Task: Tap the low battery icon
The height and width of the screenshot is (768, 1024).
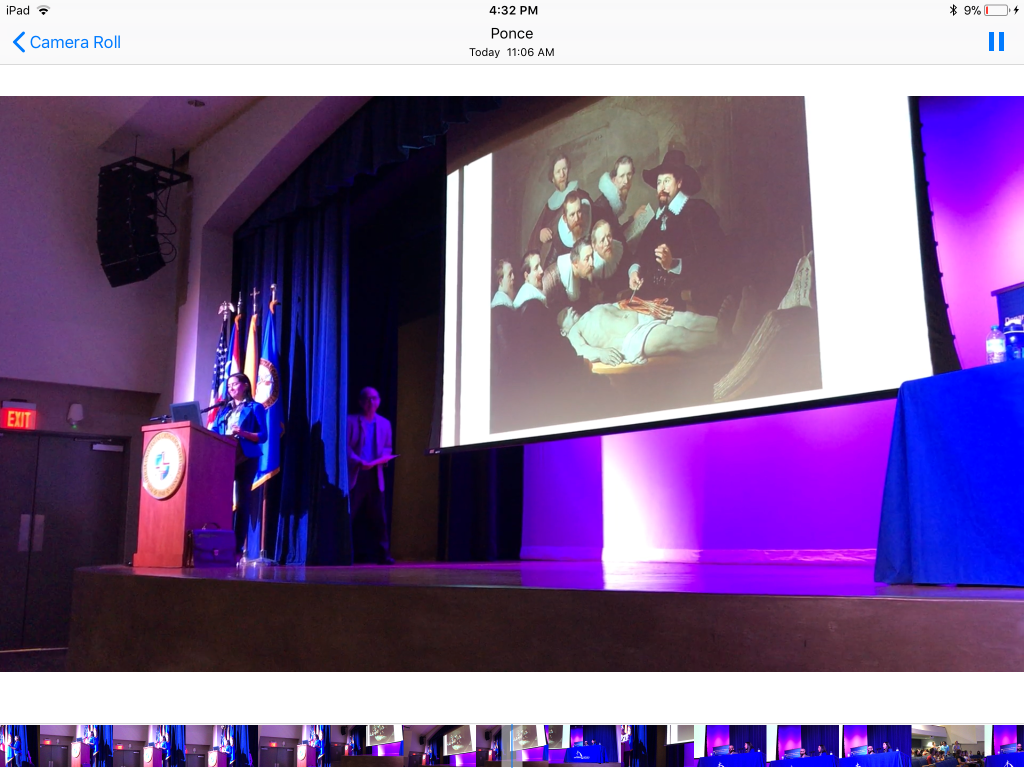Action: click(x=996, y=10)
